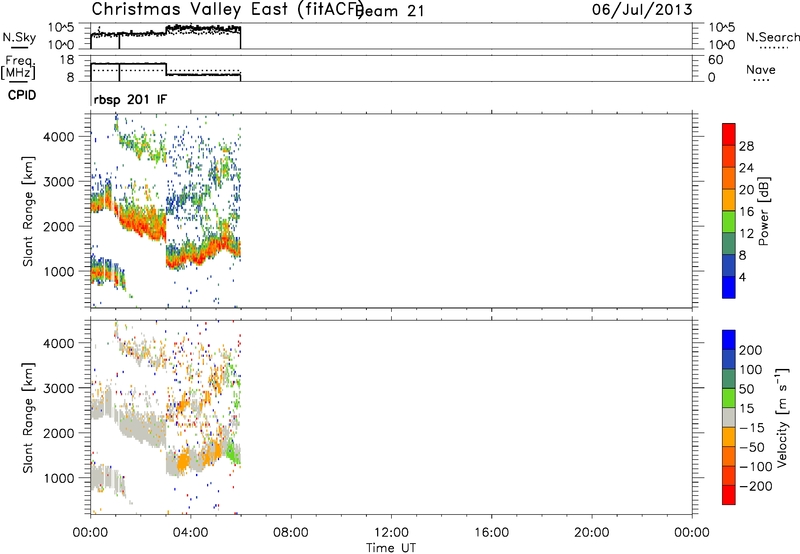This screenshot has width=800, height=554.
Task: Click the 'Christmas Valley East (fitACF)' title
Action: click(x=228, y=9)
